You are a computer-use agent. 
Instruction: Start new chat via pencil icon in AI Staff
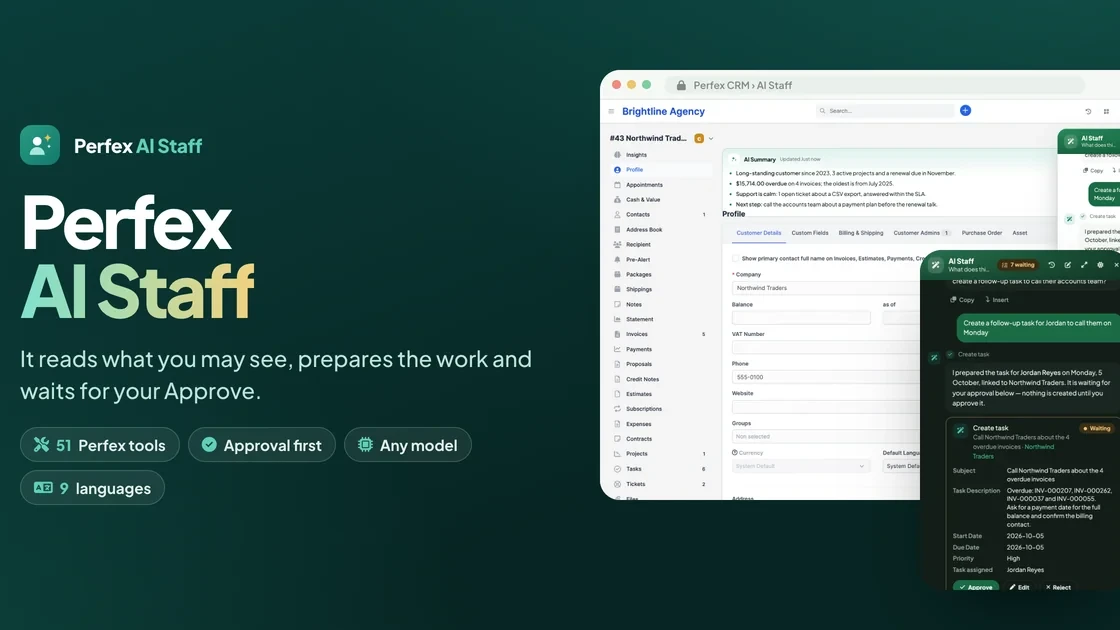pyautogui.click(x=1068, y=265)
